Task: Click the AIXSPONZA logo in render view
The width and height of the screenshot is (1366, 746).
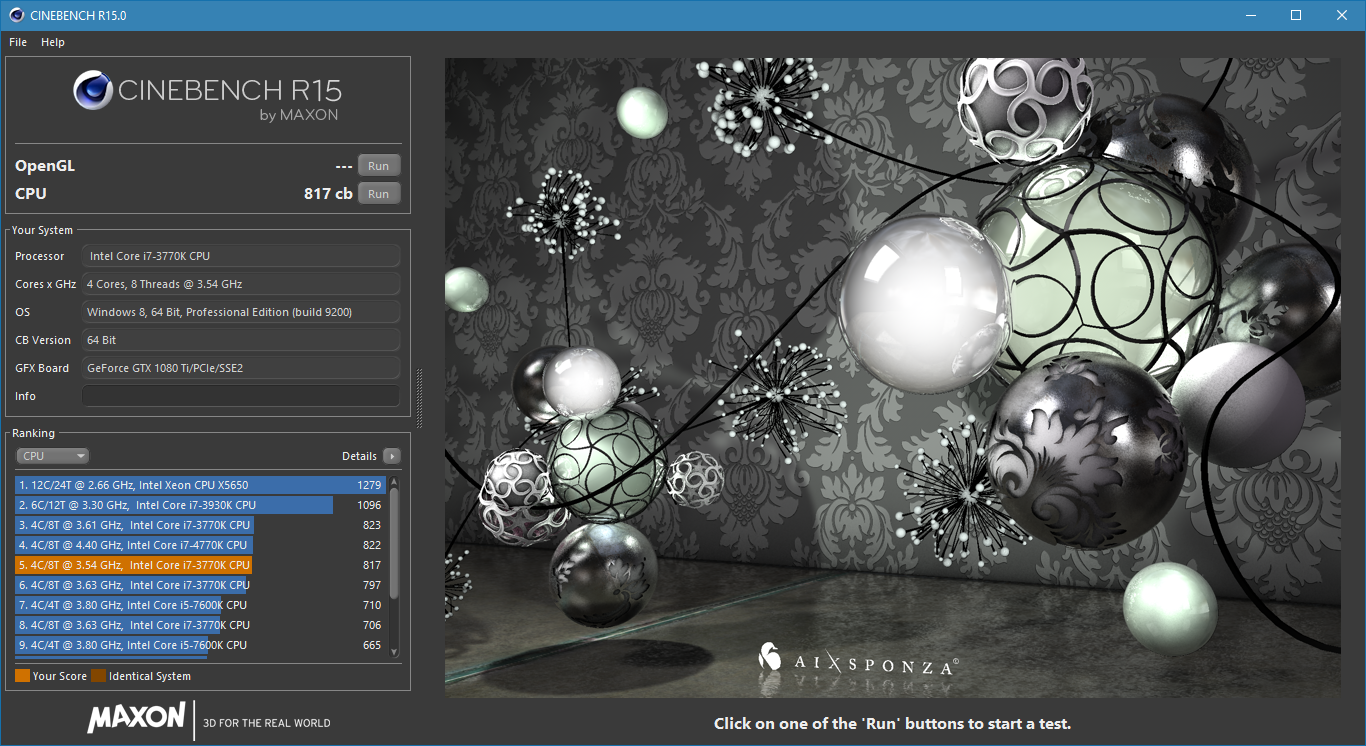Action: [859, 661]
